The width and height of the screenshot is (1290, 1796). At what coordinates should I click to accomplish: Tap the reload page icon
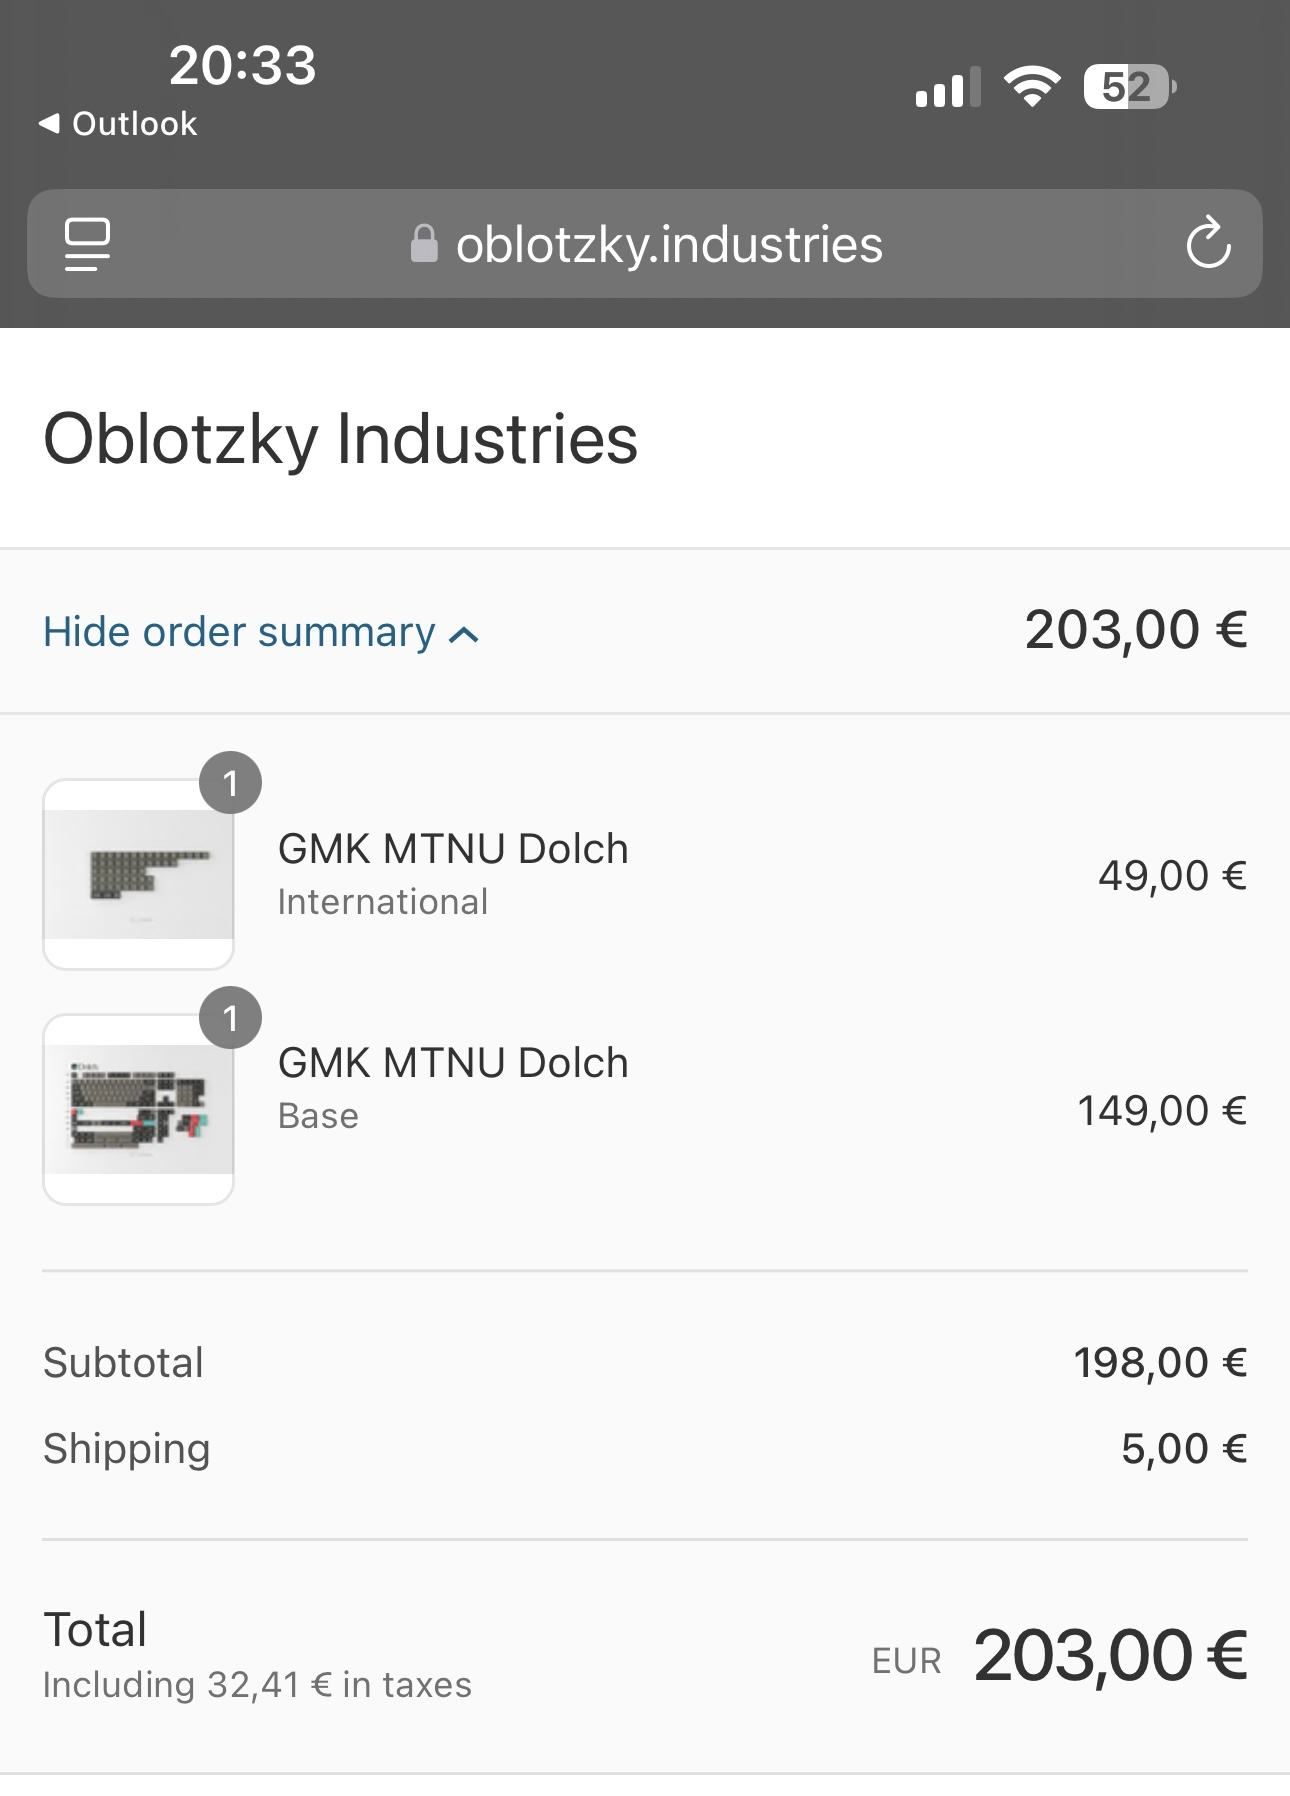pos(1208,243)
